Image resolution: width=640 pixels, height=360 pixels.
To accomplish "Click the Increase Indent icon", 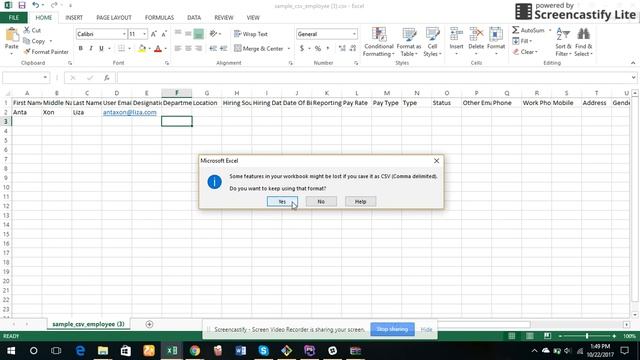I will 223,49.
